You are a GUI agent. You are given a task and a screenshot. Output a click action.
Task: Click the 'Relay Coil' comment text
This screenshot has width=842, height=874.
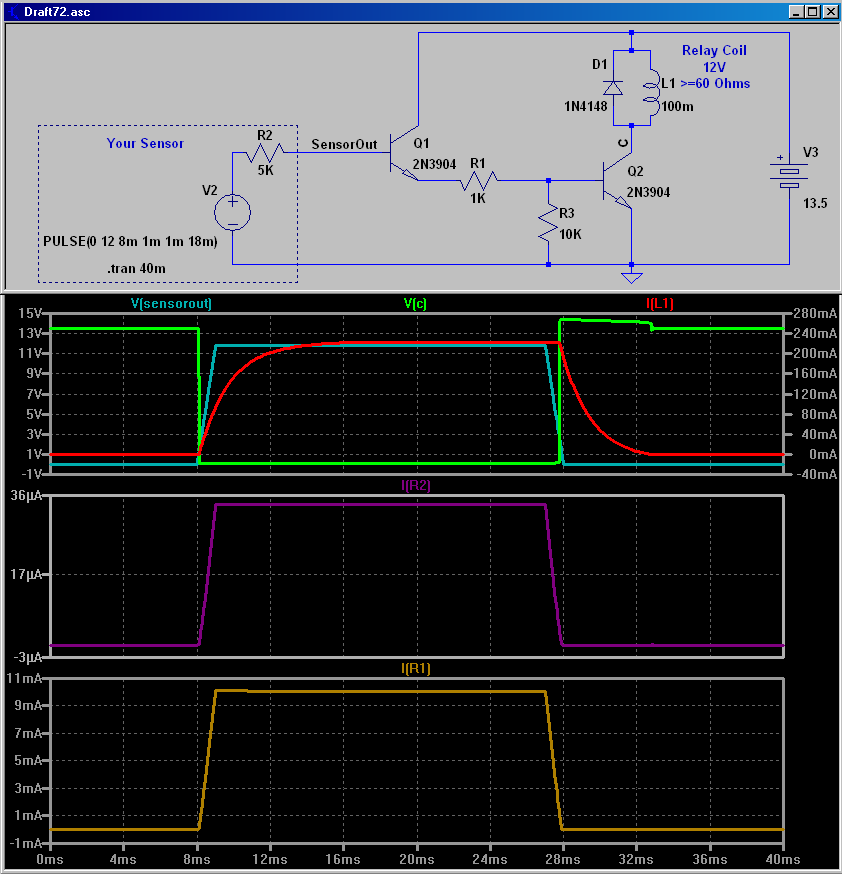click(x=714, y=50)
